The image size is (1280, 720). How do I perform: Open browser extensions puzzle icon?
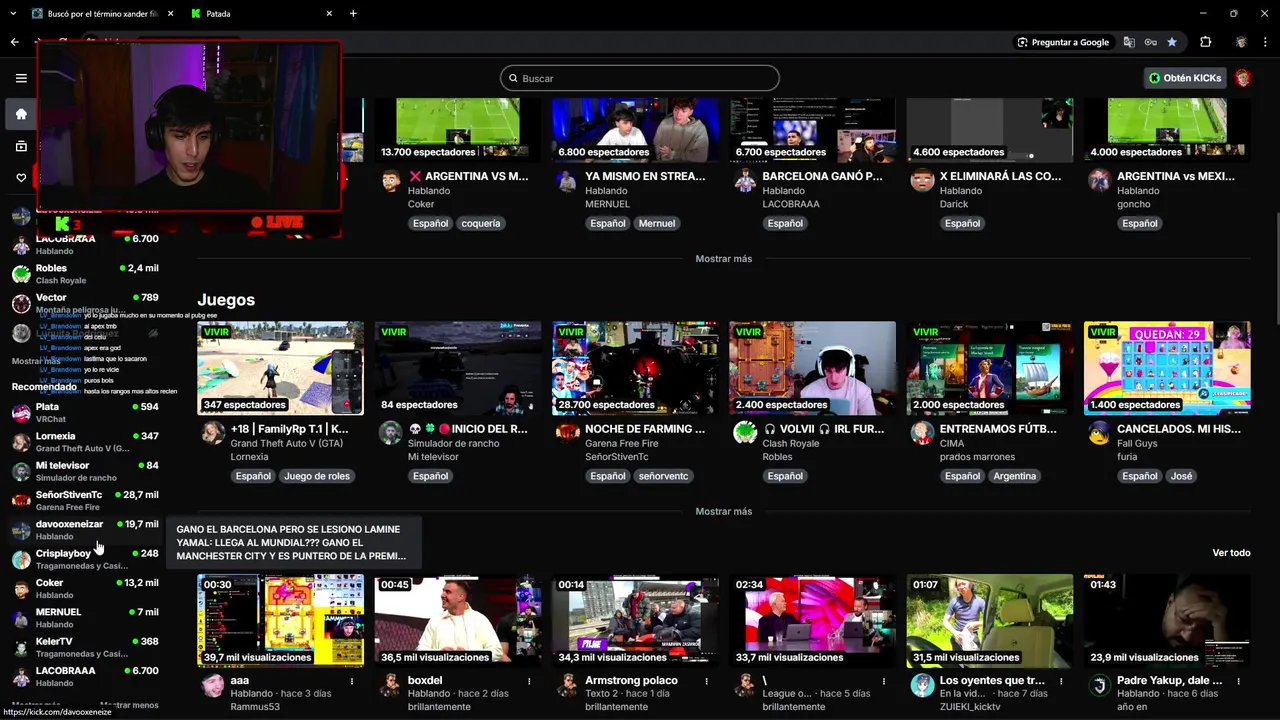[x=1205, y=42]
